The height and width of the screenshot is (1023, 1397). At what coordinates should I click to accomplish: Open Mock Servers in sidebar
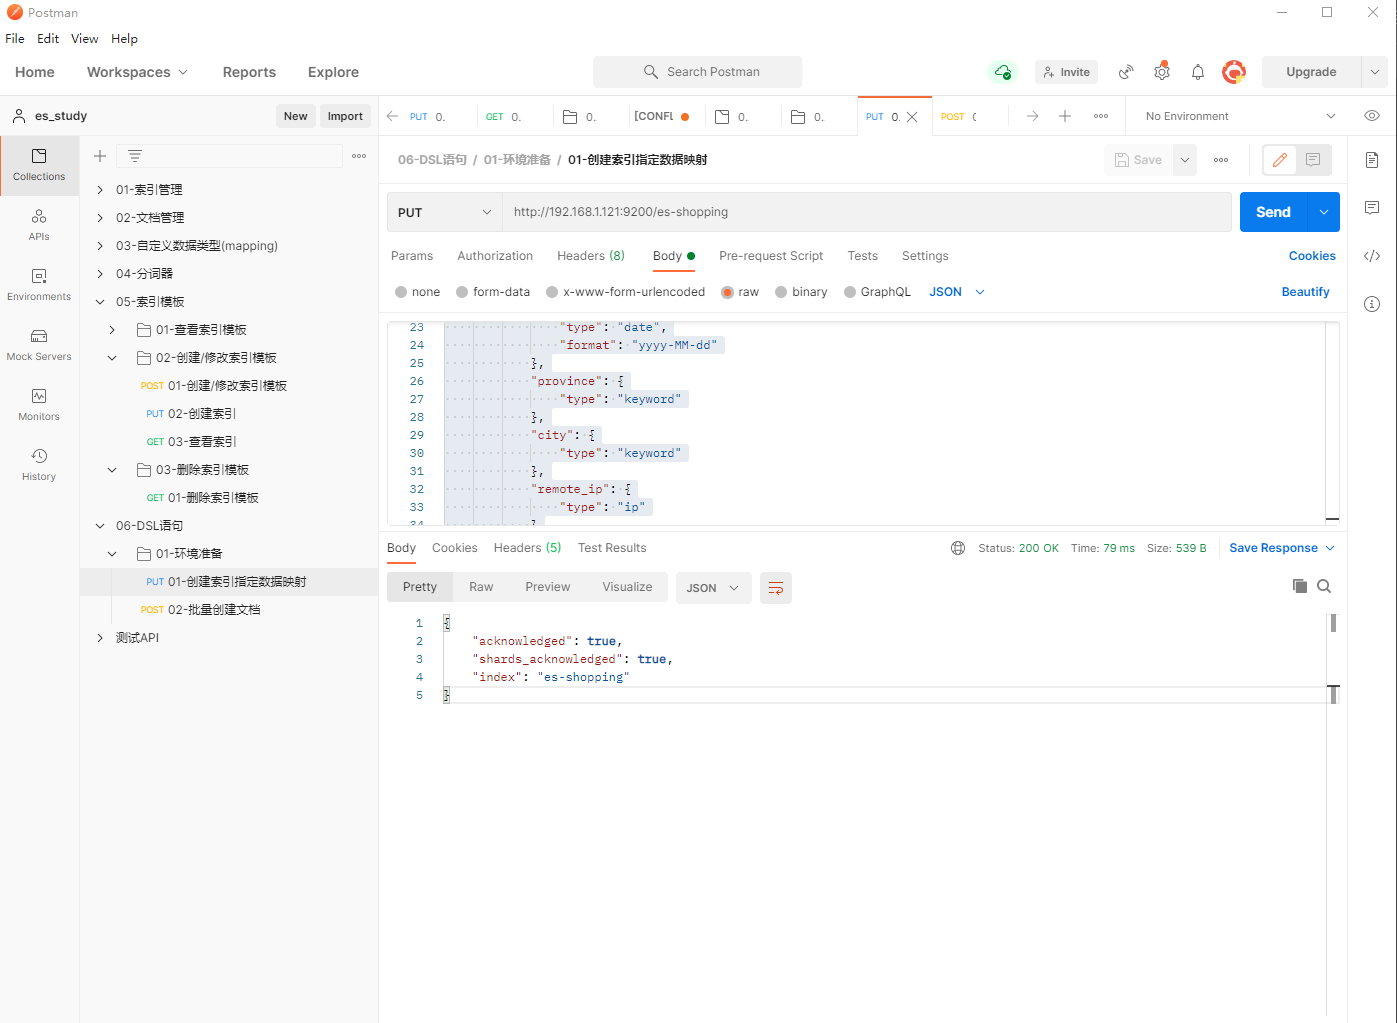click(39, 344)
